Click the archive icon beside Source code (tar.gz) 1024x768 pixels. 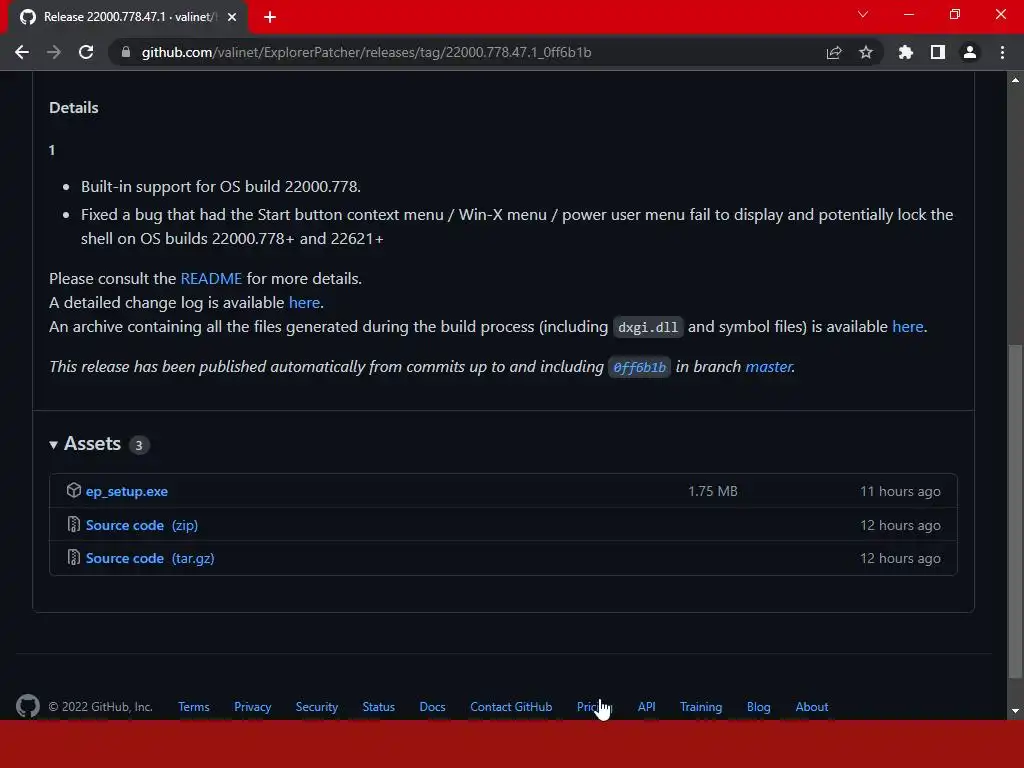click(74, 558)
